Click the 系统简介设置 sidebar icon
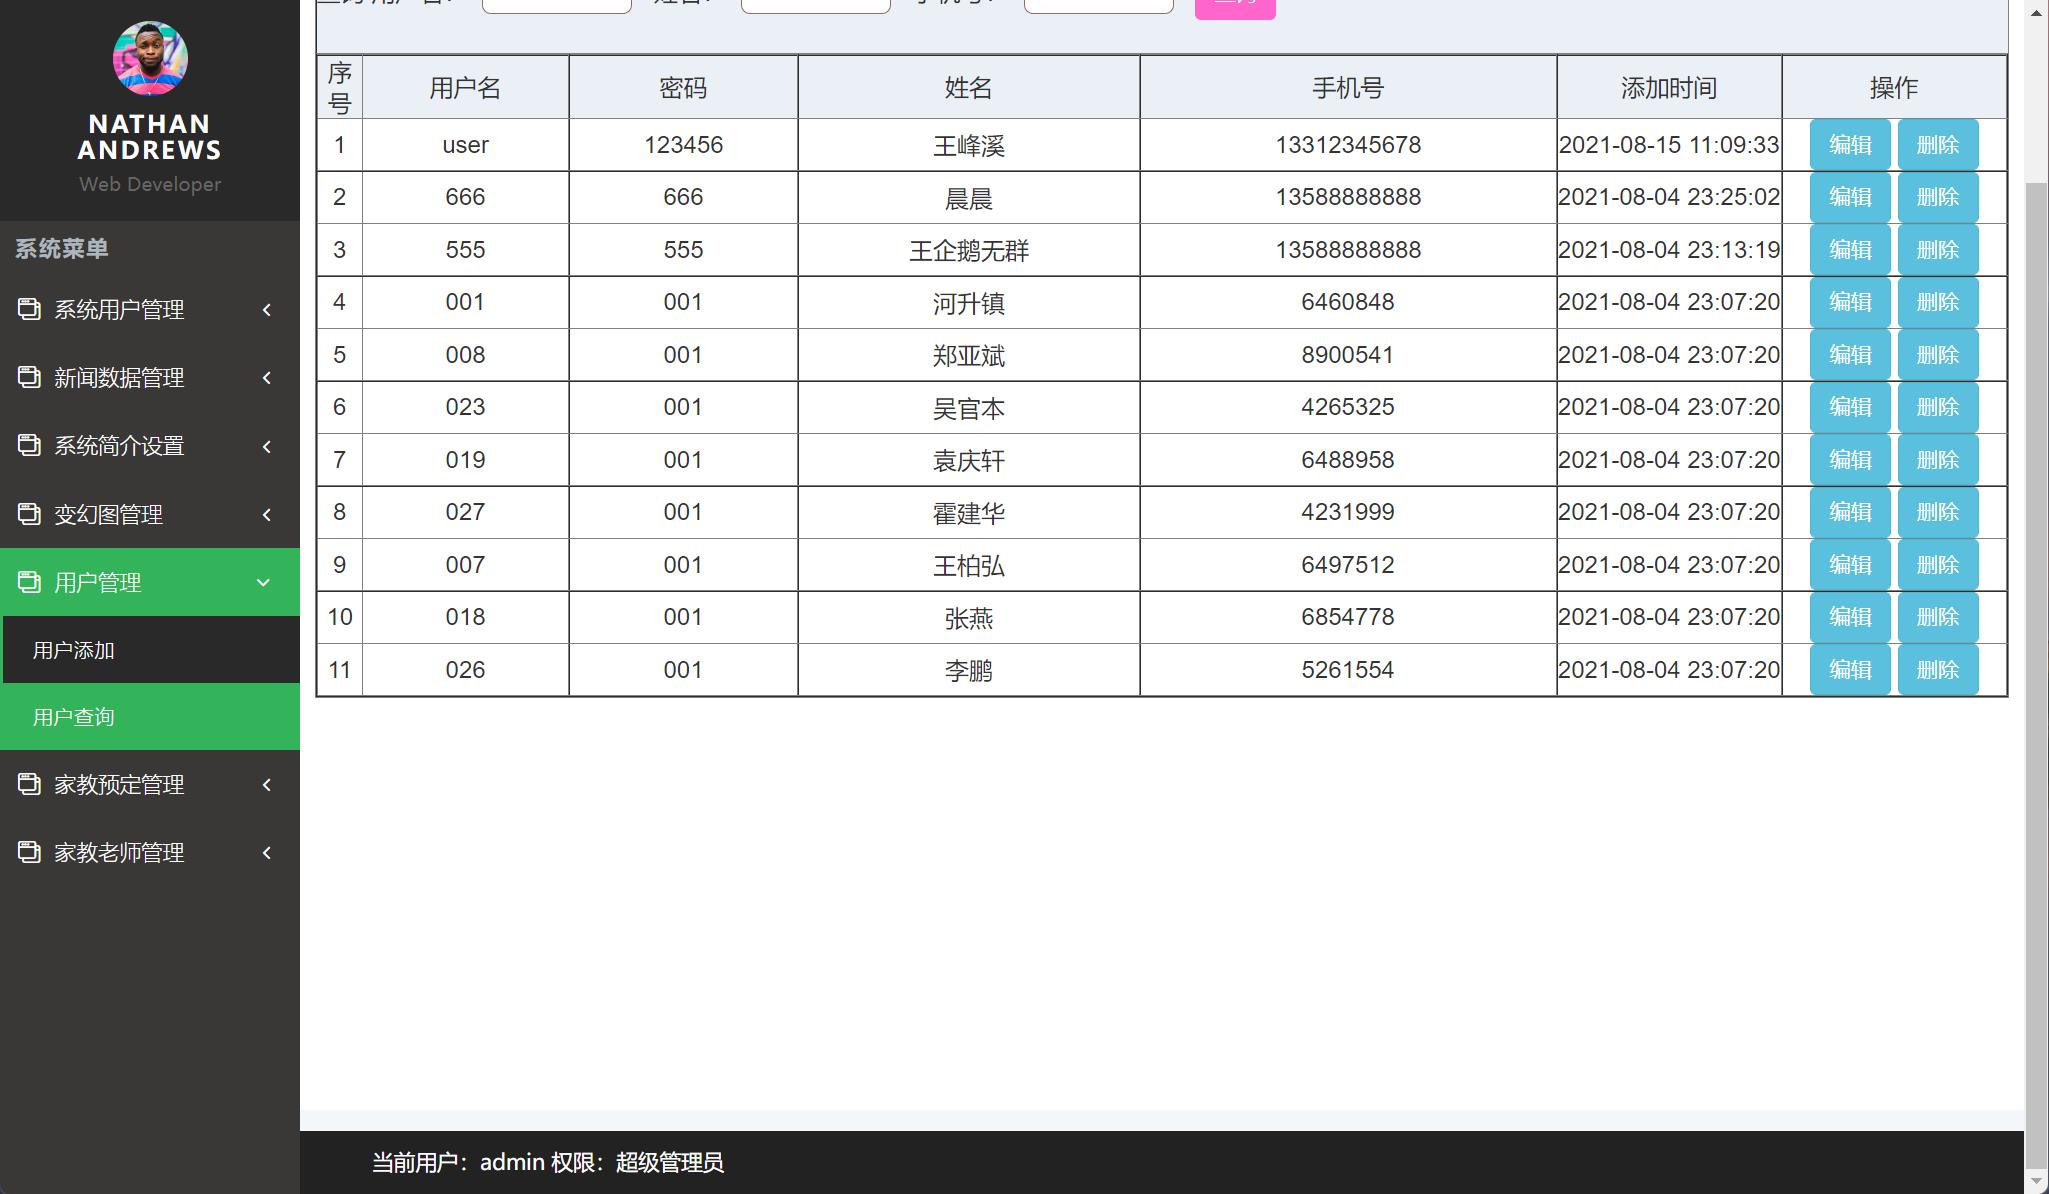2049x1194 pixels. point(28,446)
